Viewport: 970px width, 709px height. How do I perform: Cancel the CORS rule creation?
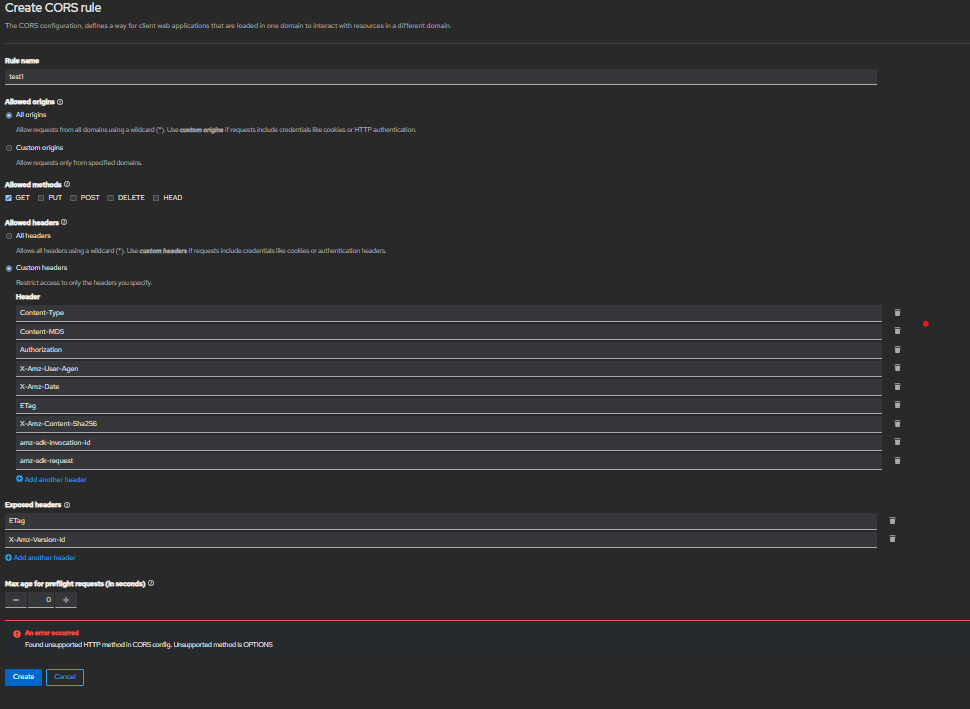click(65, 677)
